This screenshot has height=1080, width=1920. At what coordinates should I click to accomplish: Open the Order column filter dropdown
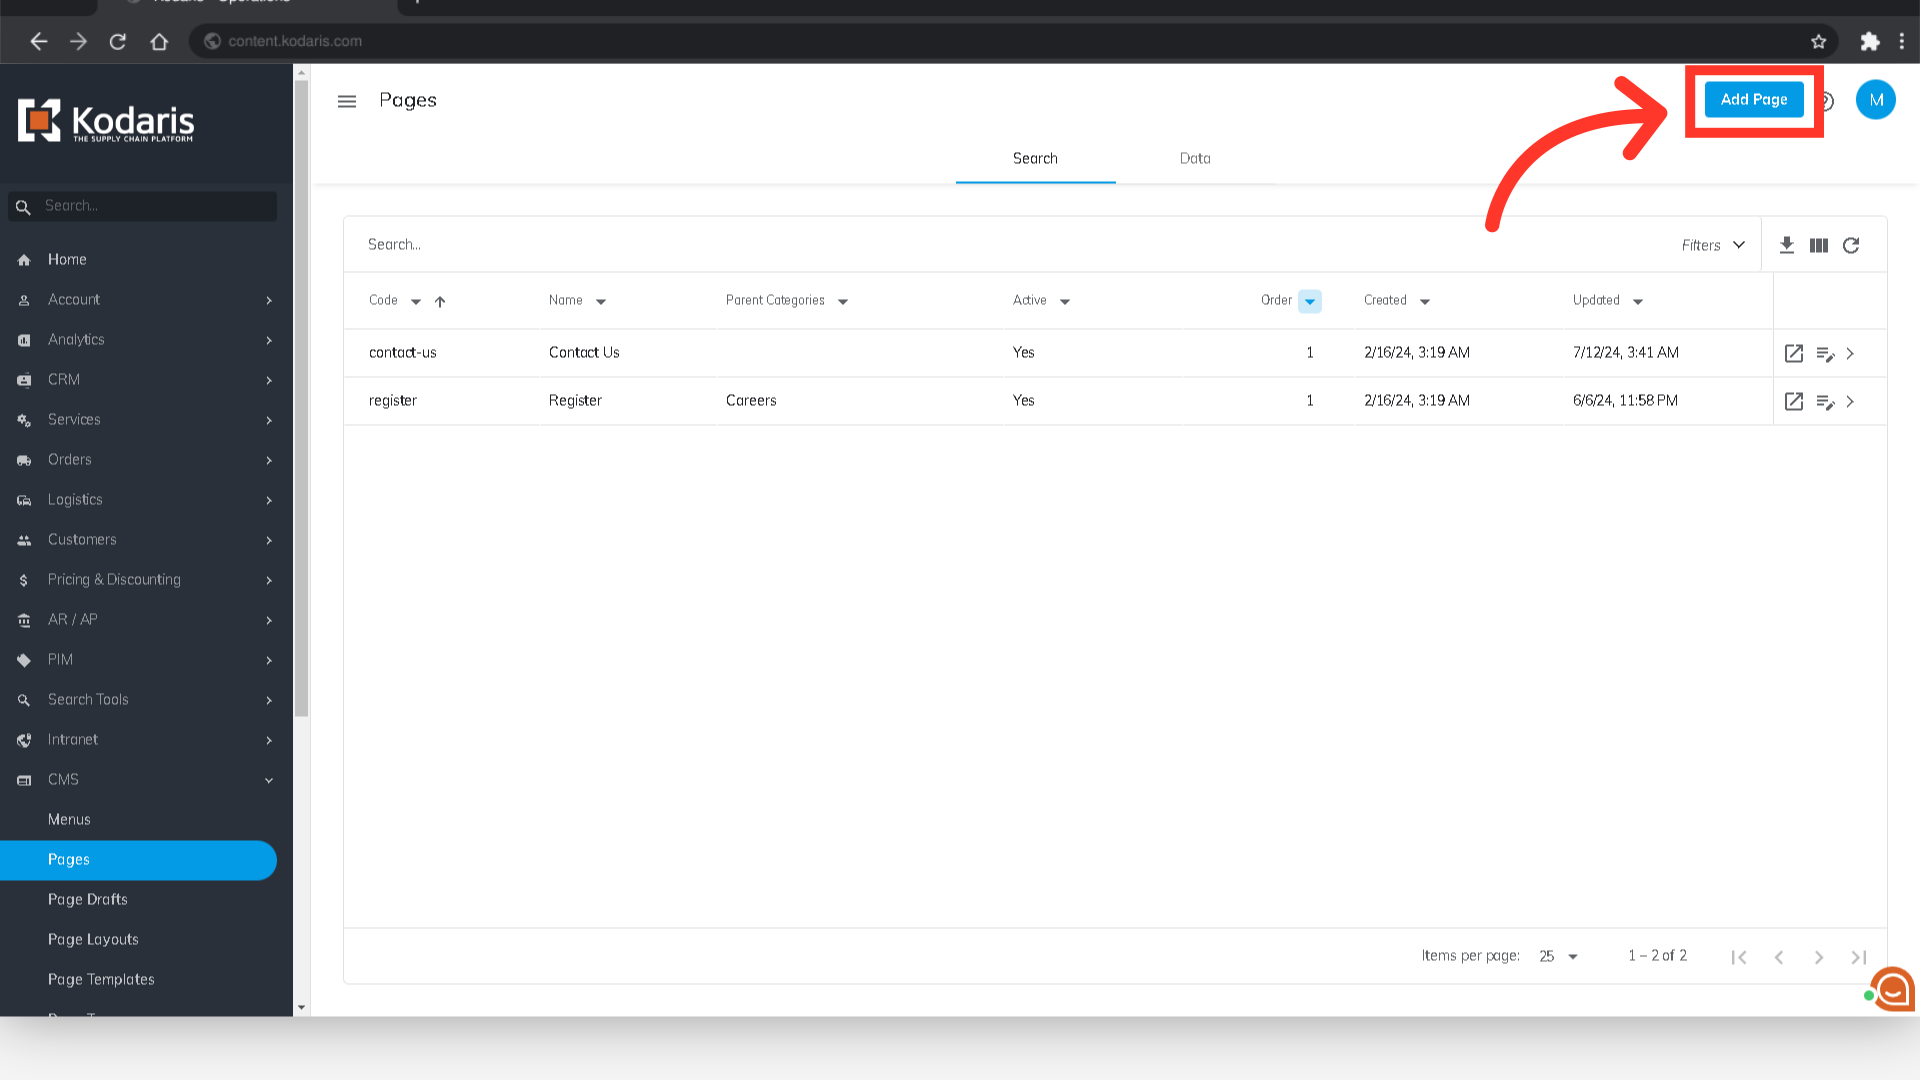tap(1309, 301)
